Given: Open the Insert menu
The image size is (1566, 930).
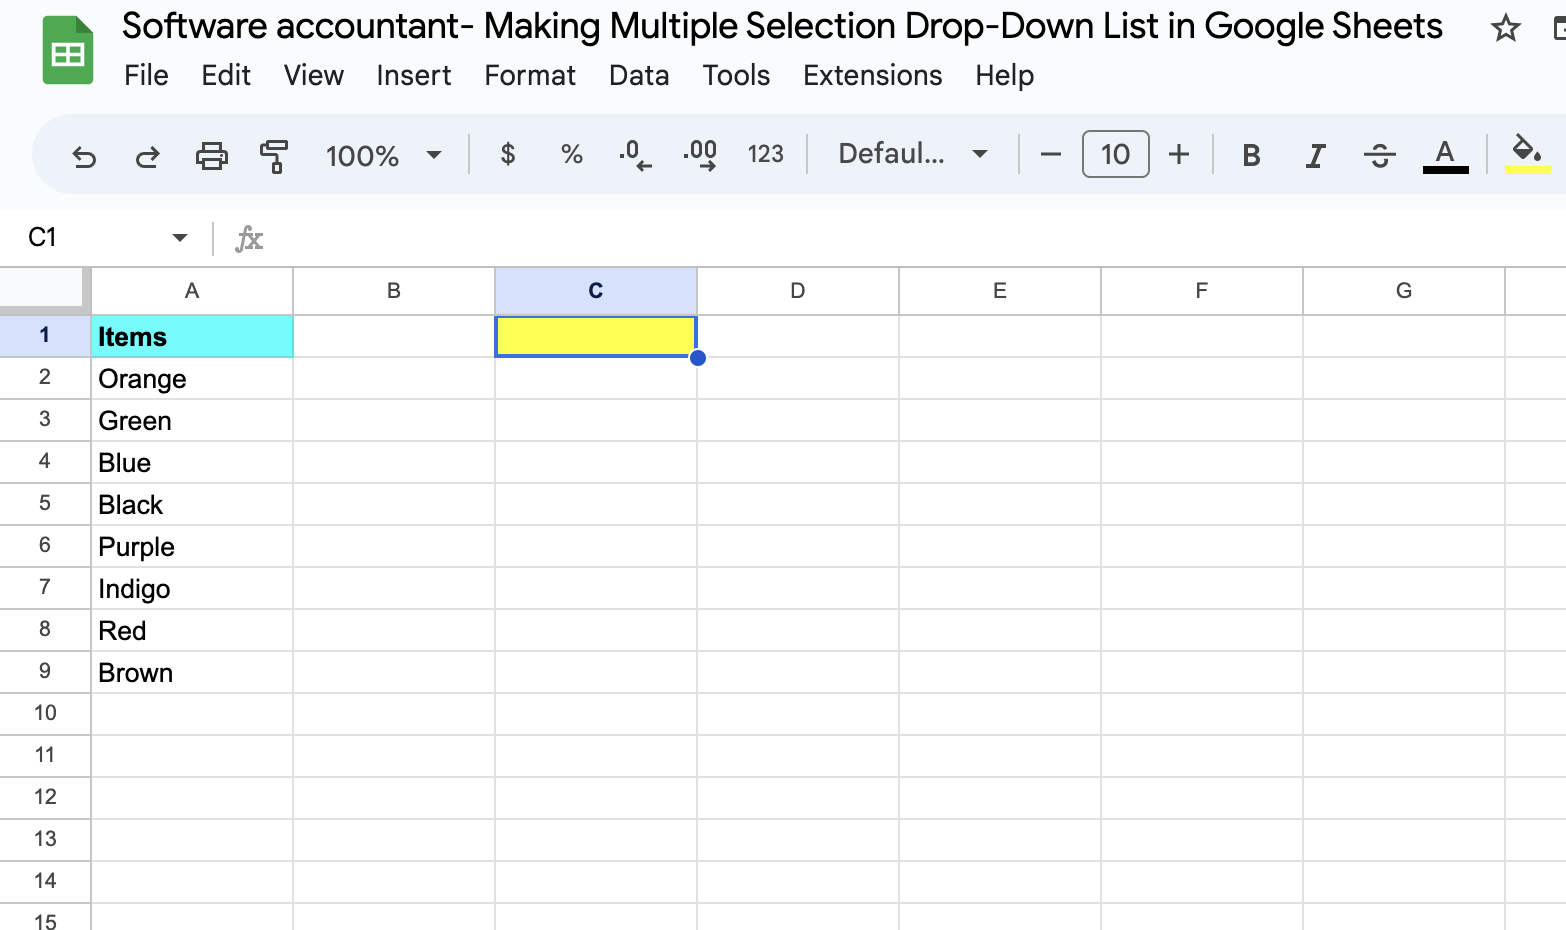Looking at the screenshot, I should tap(413, 75).
